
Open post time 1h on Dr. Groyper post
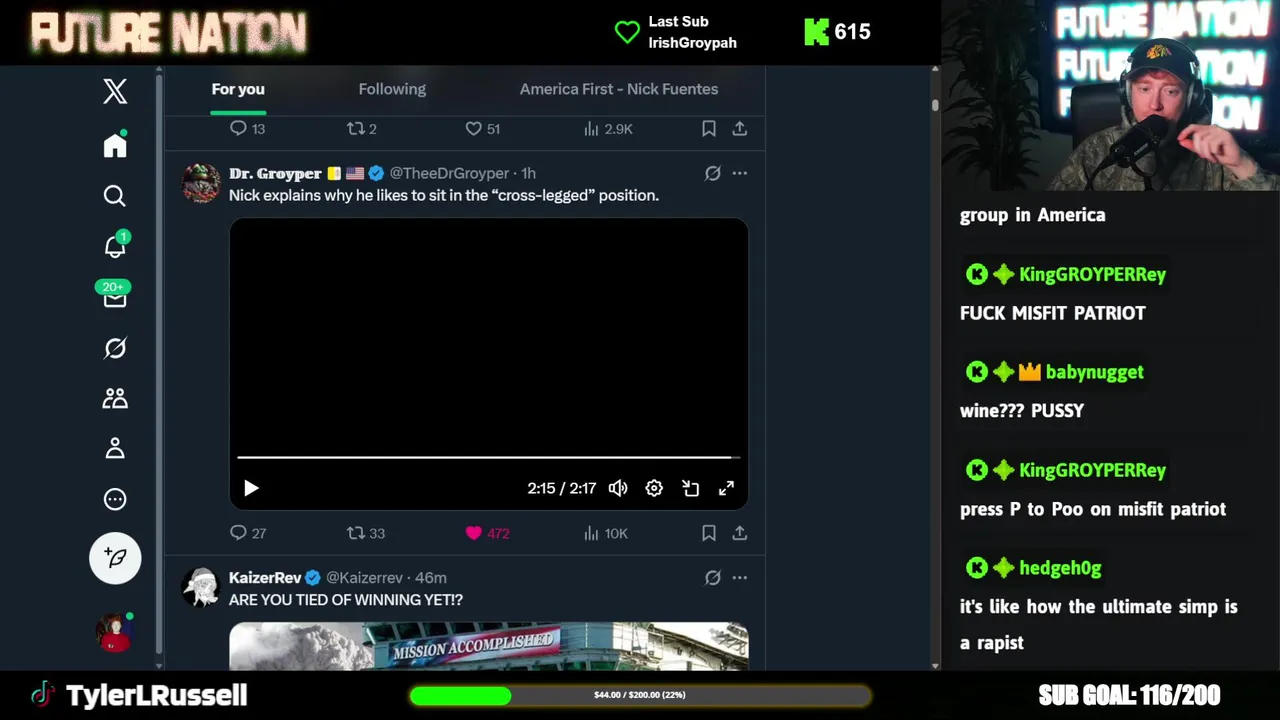click(x=528, y=173)
